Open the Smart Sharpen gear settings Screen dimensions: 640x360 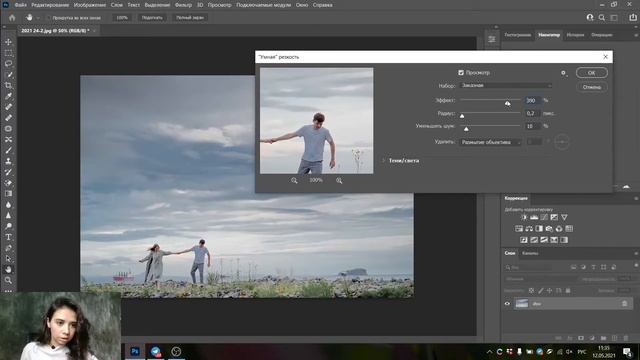563,73
